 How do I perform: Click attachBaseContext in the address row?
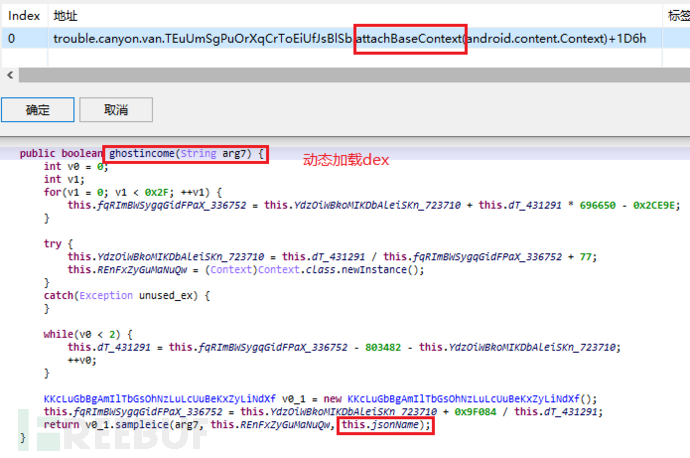[410, 38]
